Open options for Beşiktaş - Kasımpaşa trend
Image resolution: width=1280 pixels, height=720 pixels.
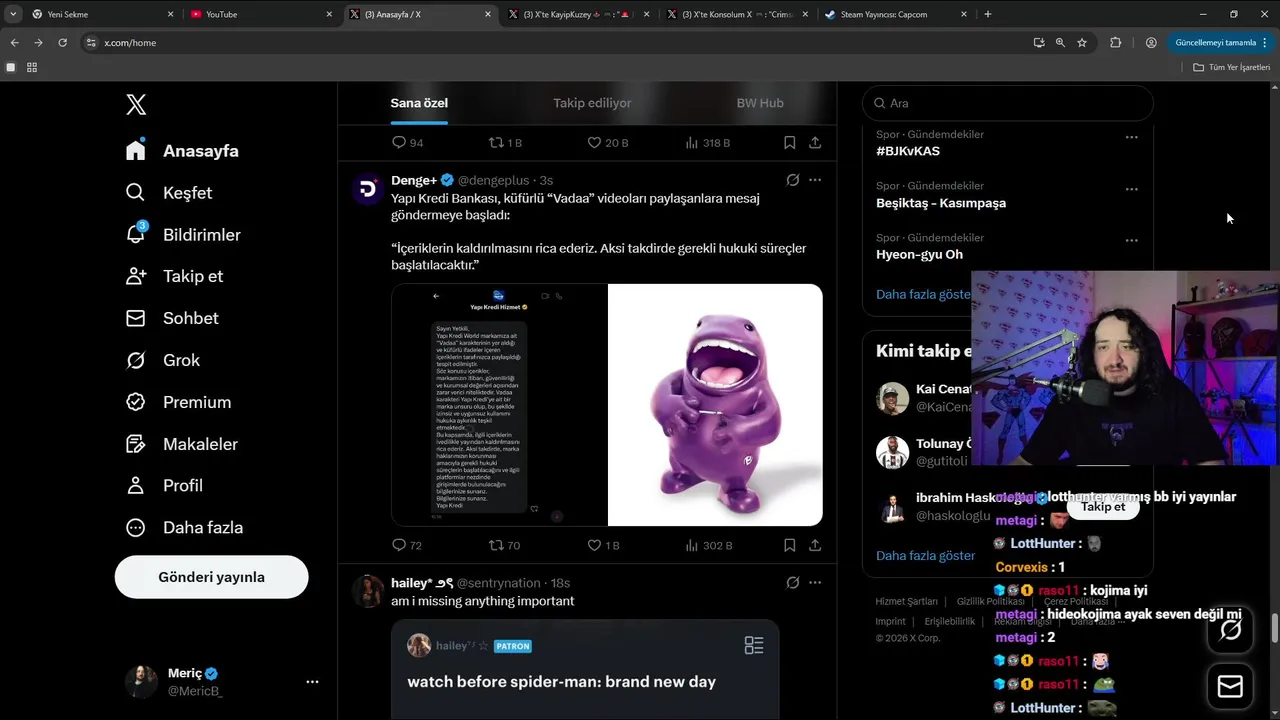(x=1131, y=189)
